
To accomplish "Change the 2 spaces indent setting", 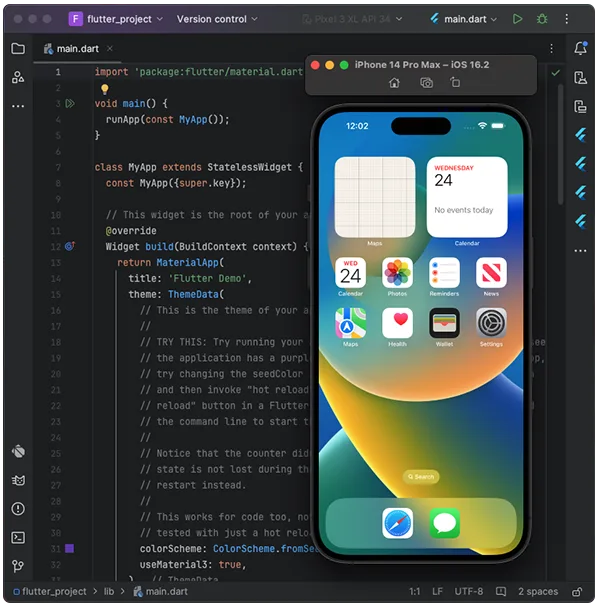I will 538,592.
